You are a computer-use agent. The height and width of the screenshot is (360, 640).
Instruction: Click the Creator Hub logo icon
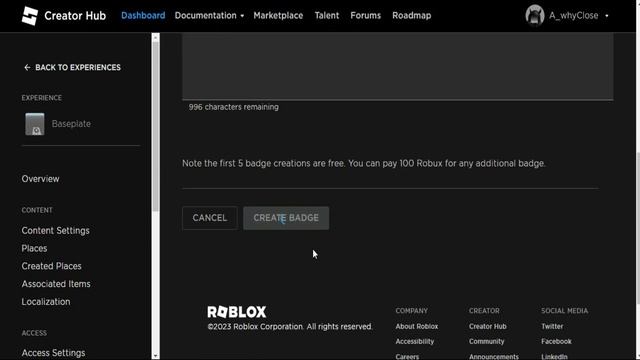click(x=30, y=16)
